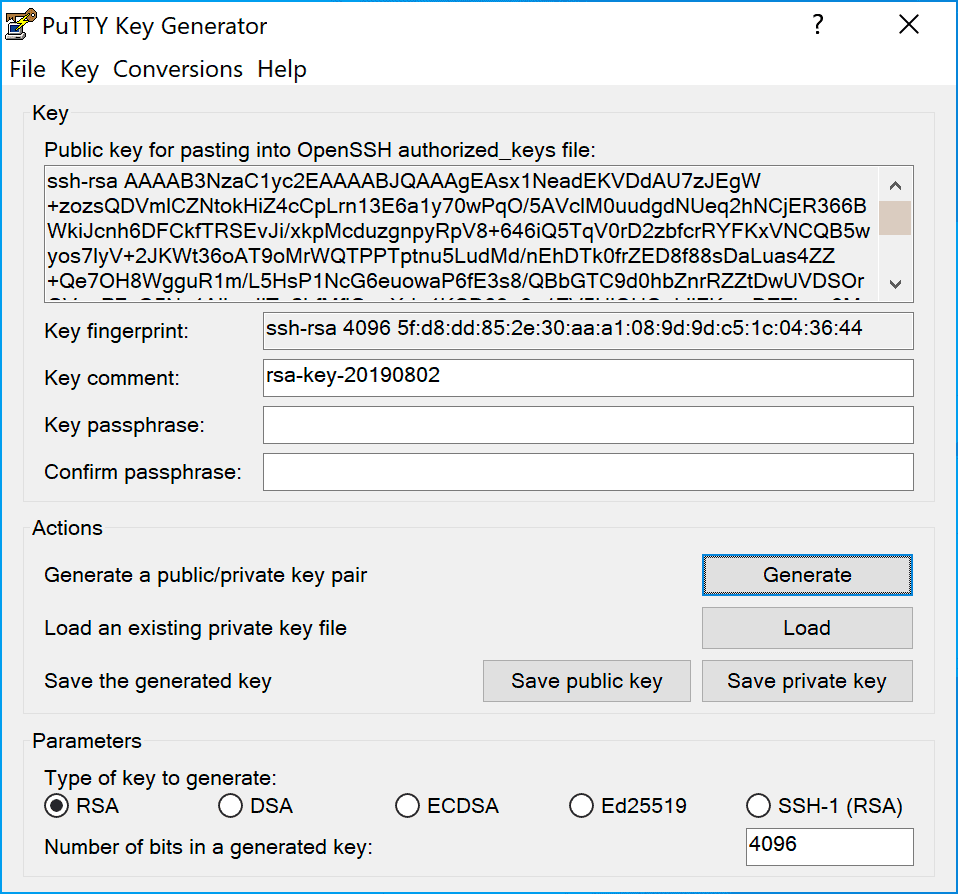Image resolution: width=958 pixels, height=894 pixels.
Task: Click Save private key
Action: [x=806, y=680]
